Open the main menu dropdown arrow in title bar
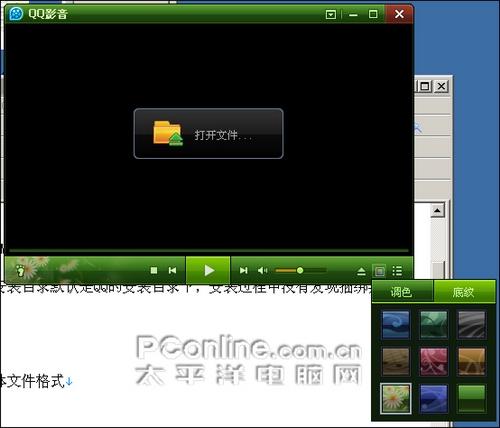This screenshot has width=500, height=428. coord(331,14)
